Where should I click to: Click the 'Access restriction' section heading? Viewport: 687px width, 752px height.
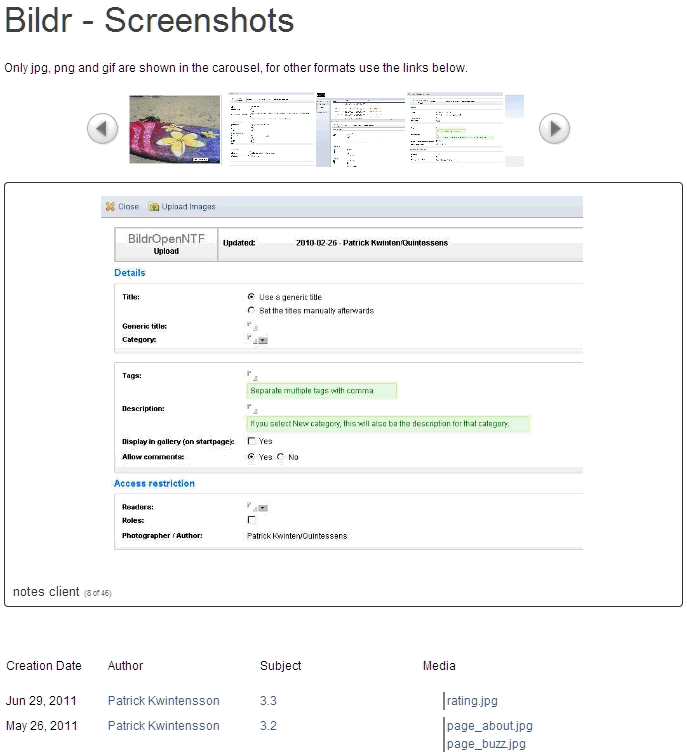[x=154, y=483]
